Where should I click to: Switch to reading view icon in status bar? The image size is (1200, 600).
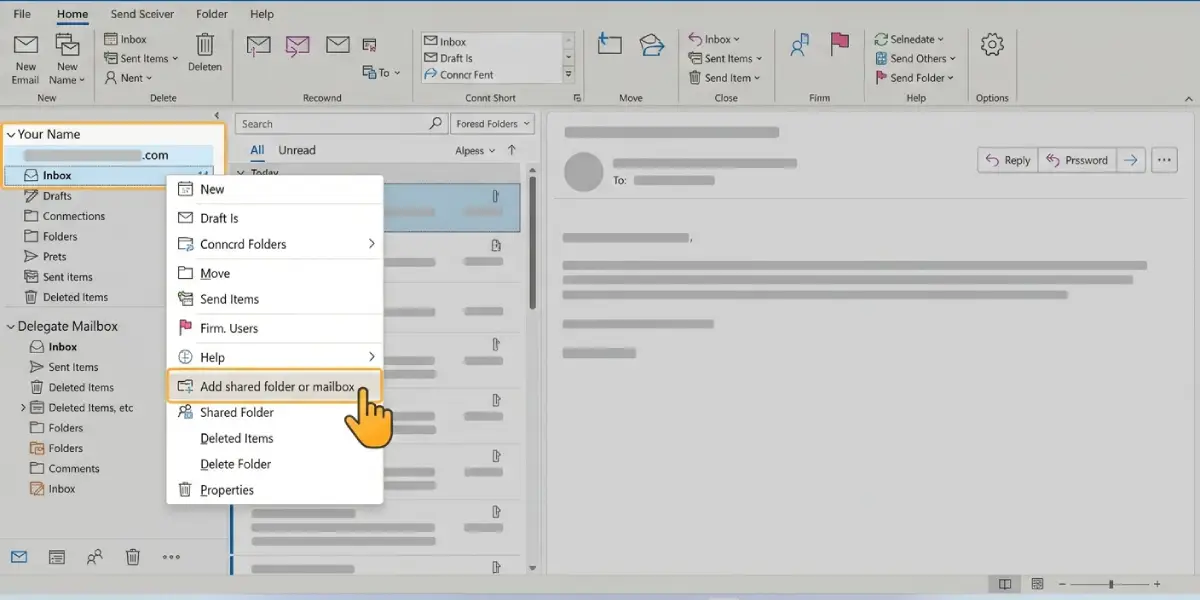1004,584
